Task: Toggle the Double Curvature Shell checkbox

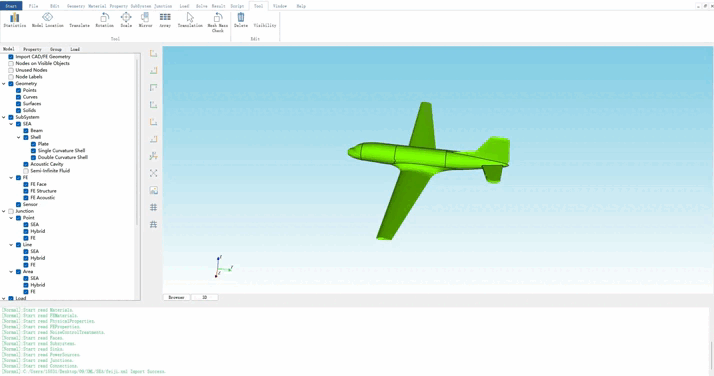Action: pos(33,158)
